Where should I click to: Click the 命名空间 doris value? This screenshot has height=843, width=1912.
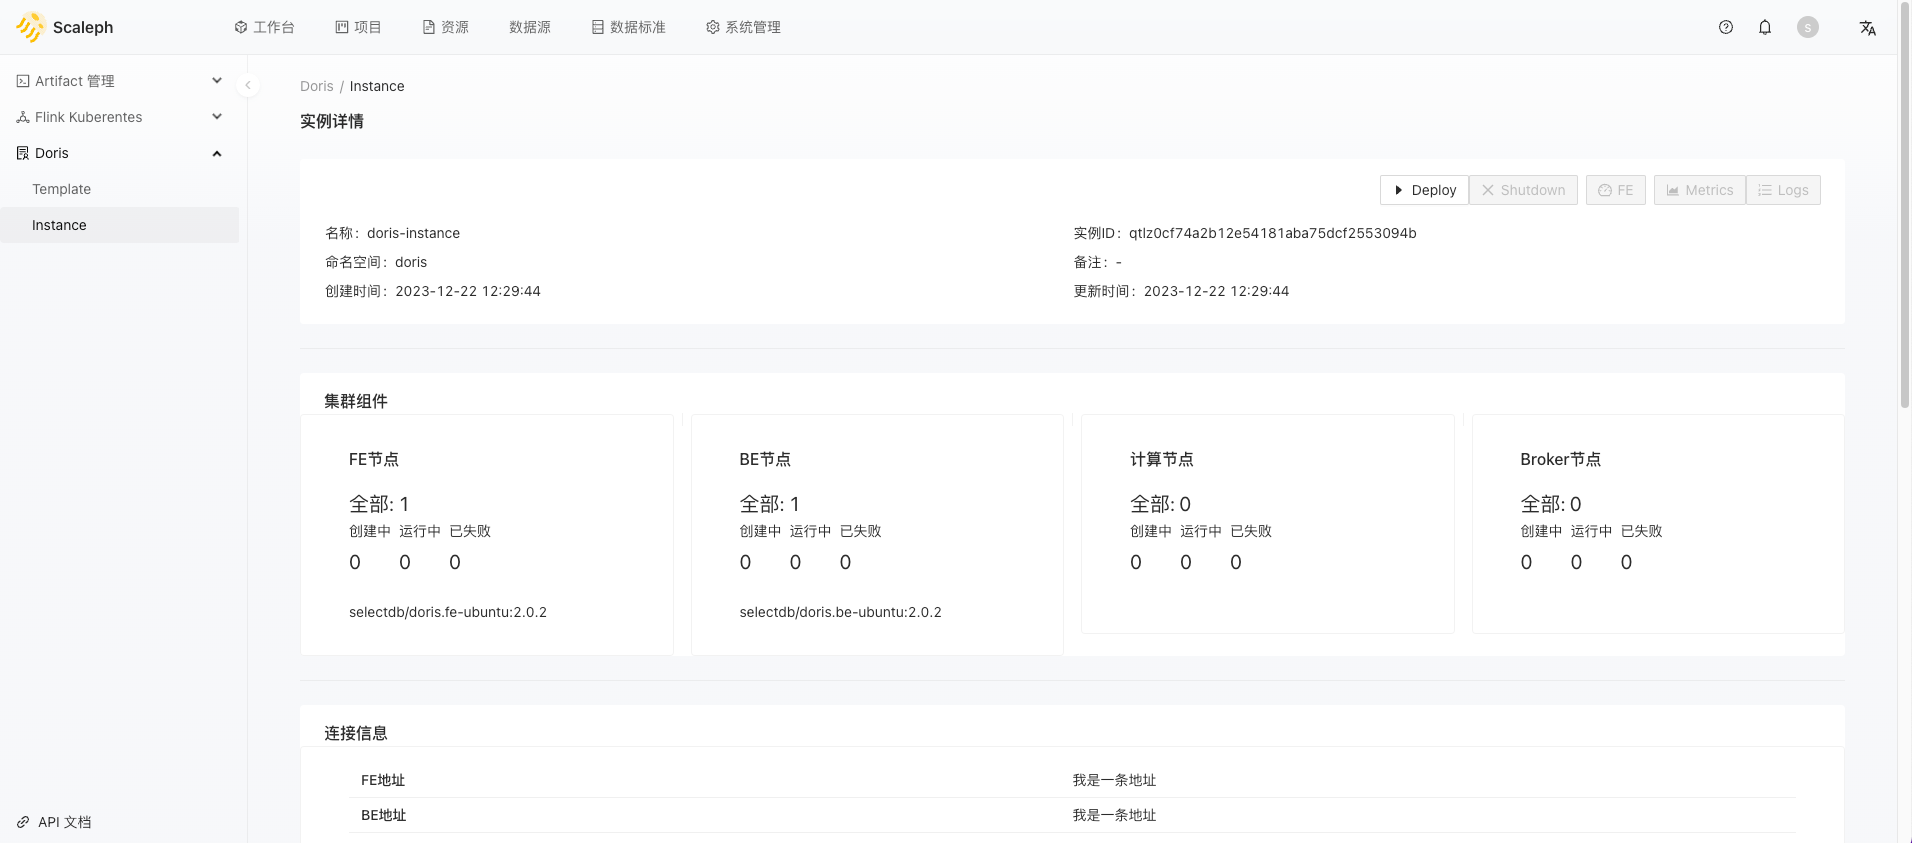(411, 262)
